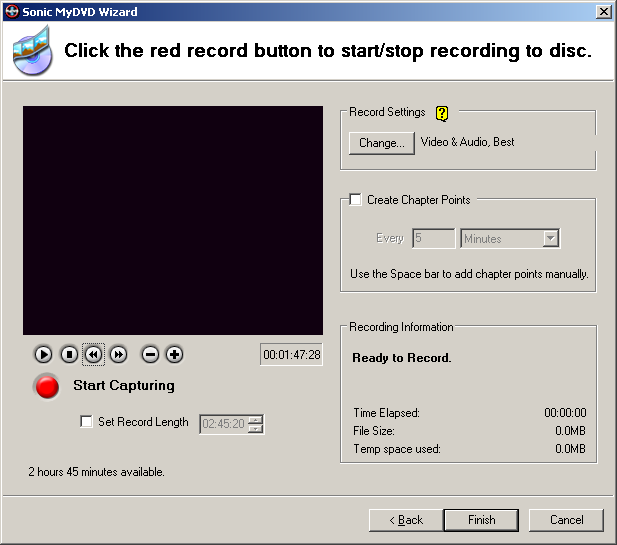Click the Rewind button
The height and width of the screenshot is (545, 617).
94,355
